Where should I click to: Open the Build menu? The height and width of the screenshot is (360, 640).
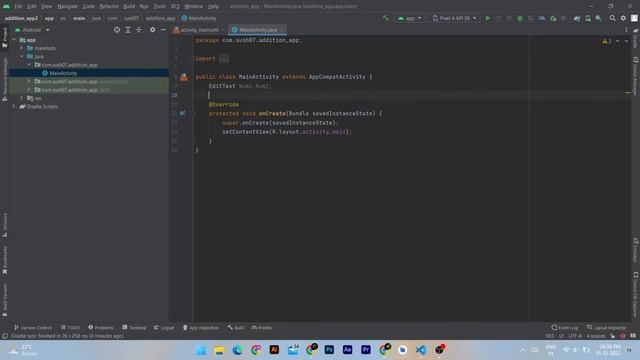pyautogui.click(x=129, y=7)
